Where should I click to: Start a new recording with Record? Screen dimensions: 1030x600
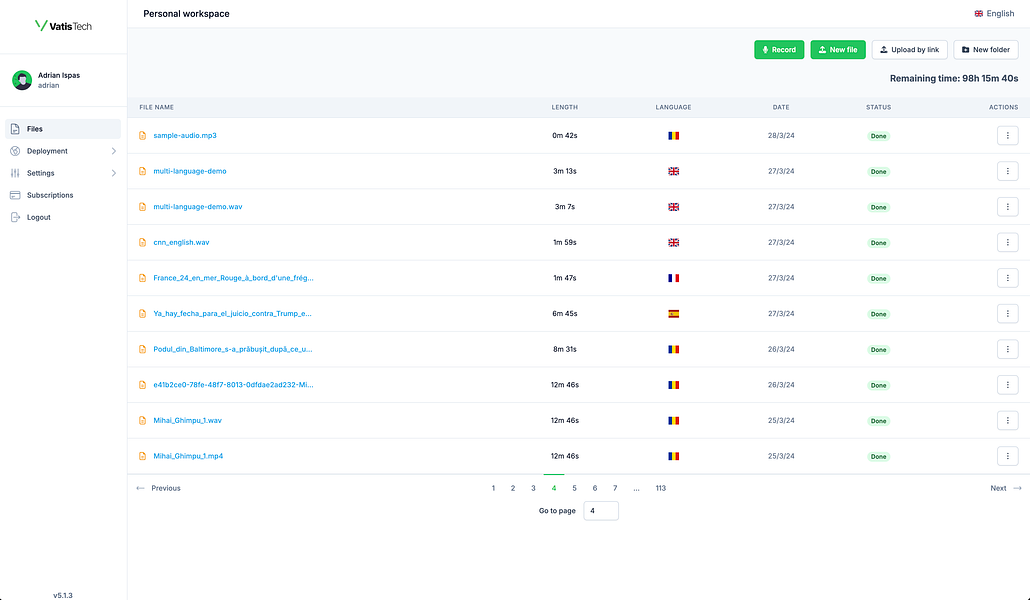point(779,49)
